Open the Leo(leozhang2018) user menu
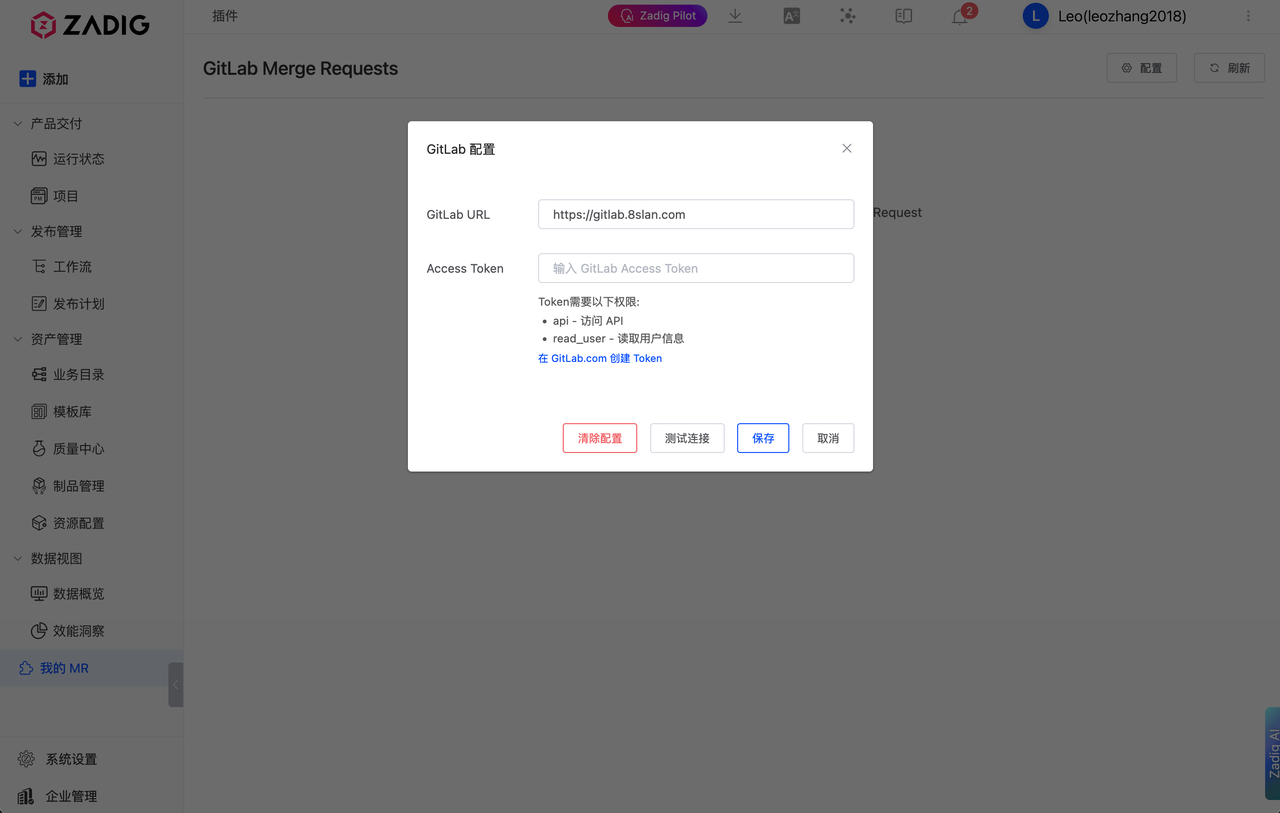 coord(1105,16)
